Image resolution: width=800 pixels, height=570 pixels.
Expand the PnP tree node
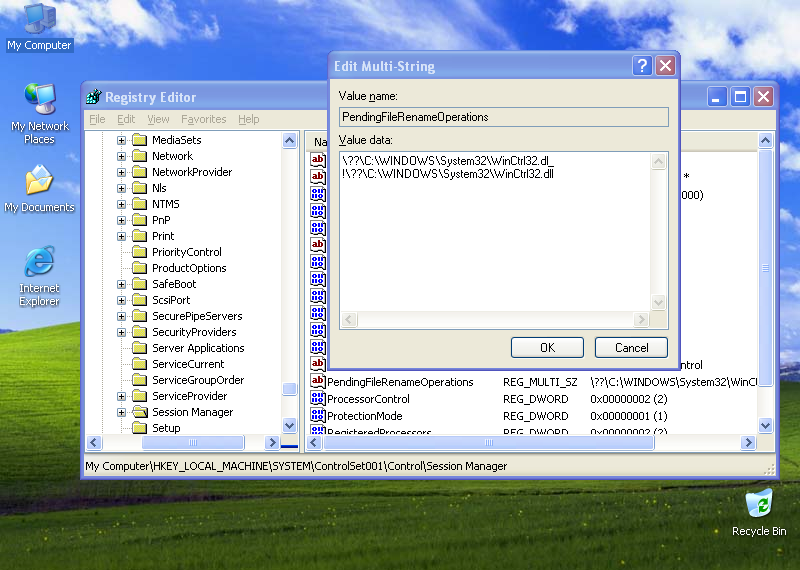[121, 220]
